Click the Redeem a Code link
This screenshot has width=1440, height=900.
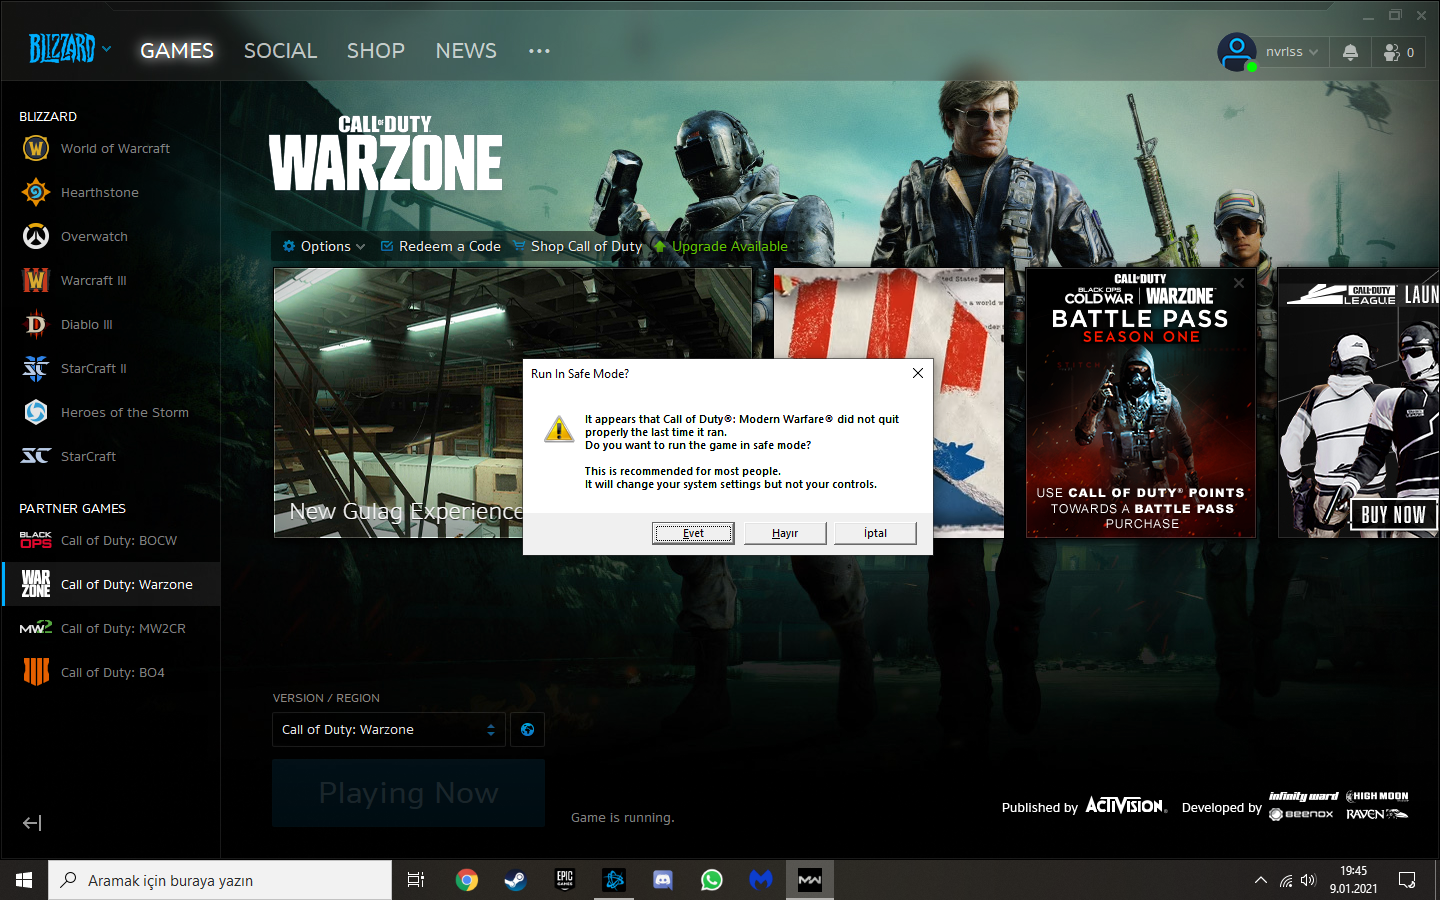click(x=441, y=246)
